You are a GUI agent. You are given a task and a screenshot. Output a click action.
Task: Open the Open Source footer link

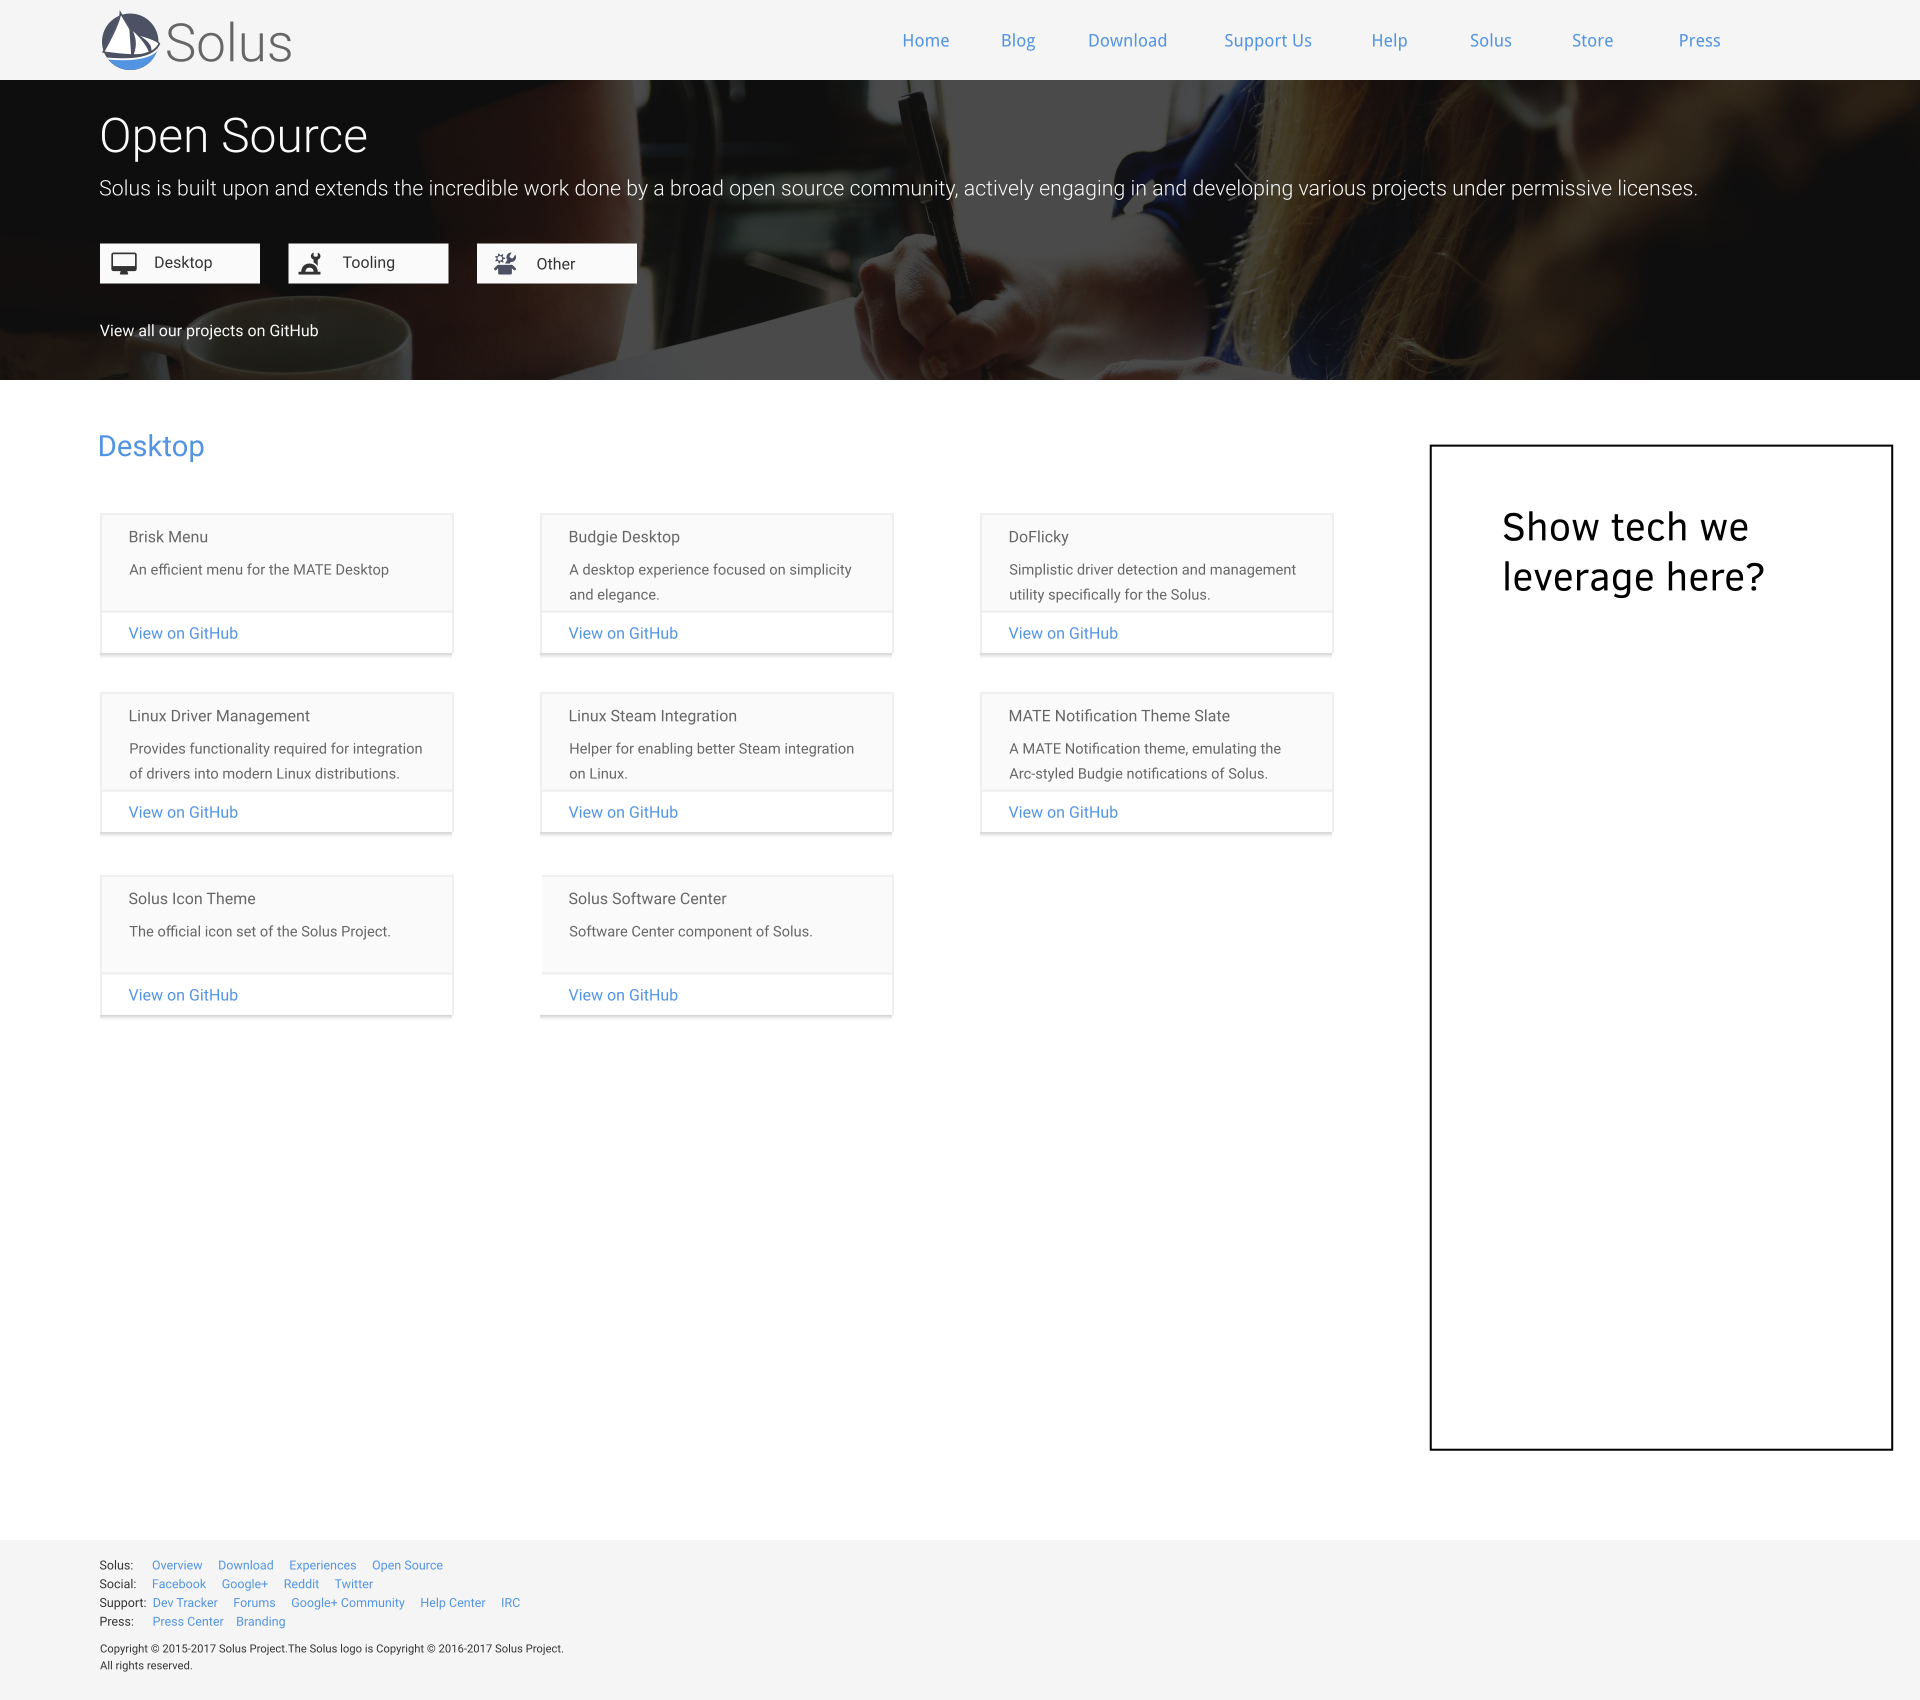point(407,1566)
